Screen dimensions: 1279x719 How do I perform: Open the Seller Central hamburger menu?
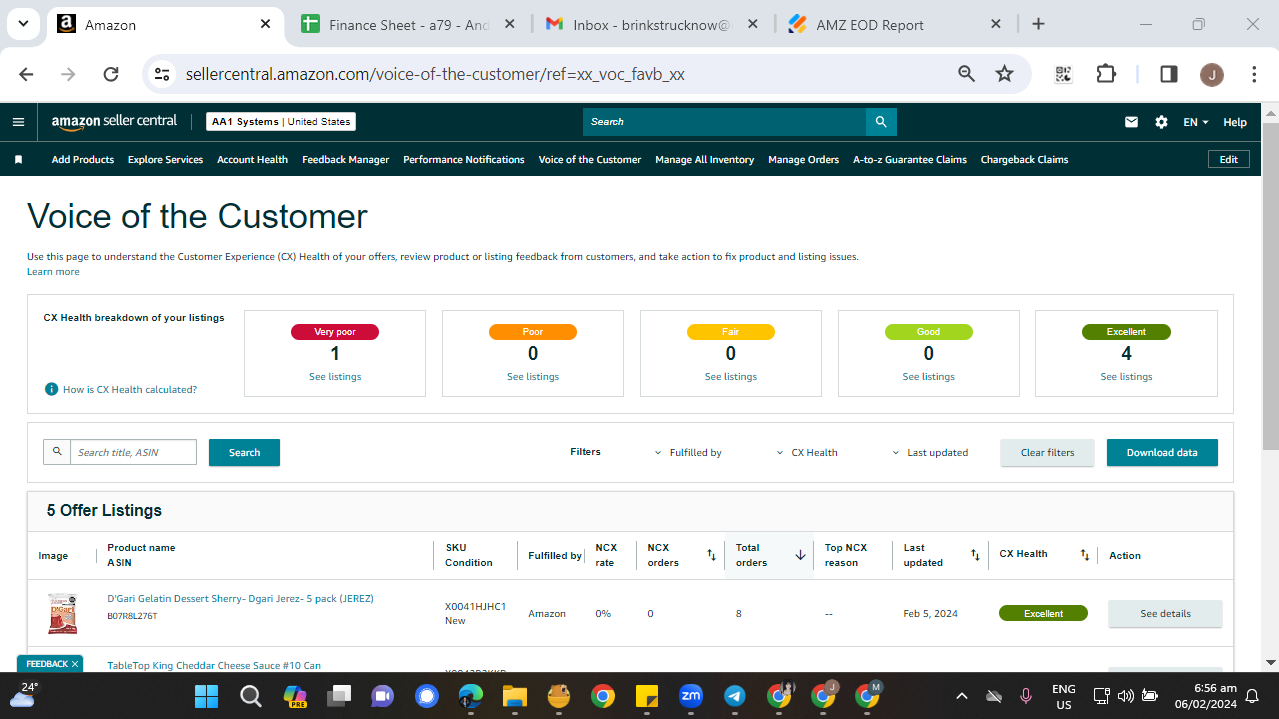point(18,122)
